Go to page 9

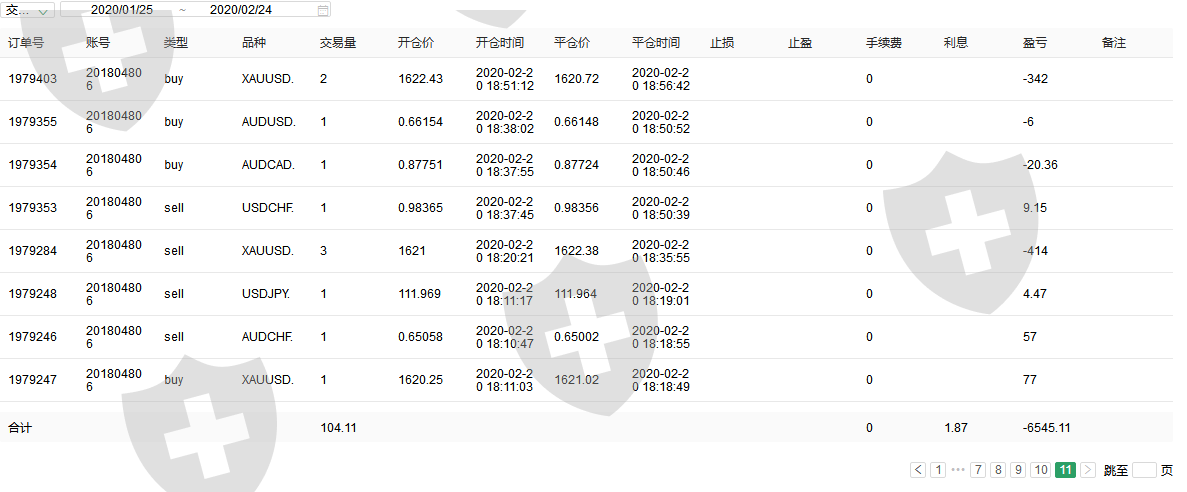coord(1018,470)
